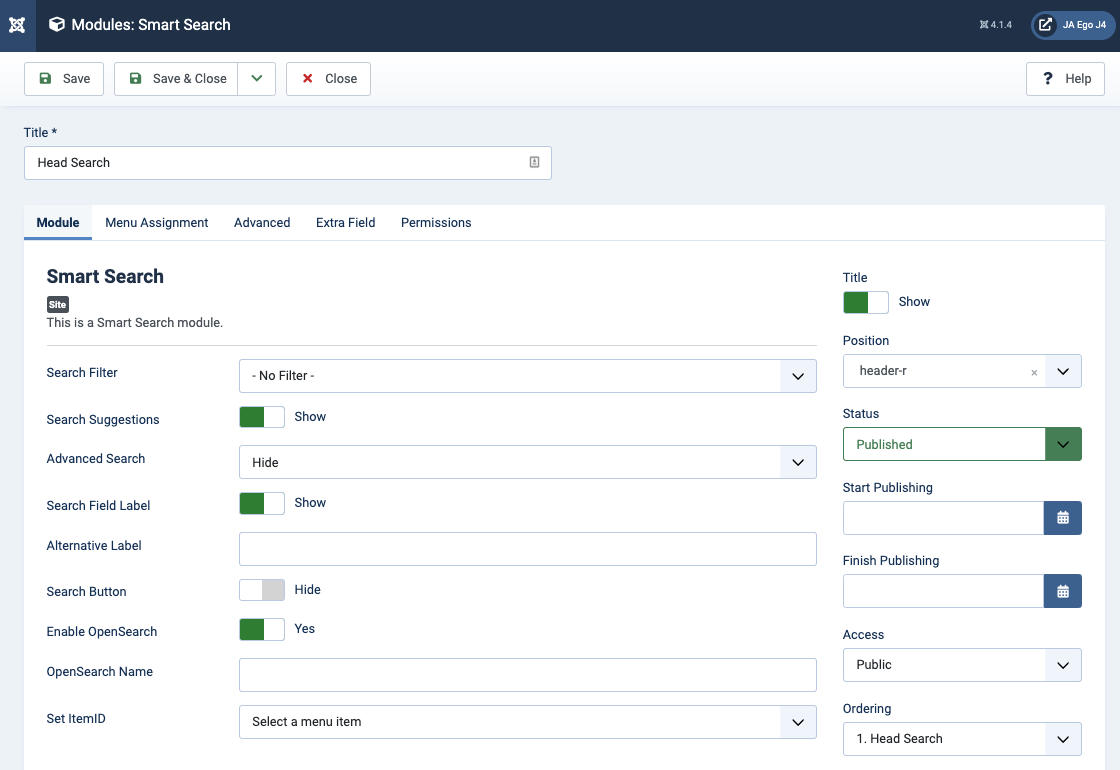Click the Close button
This screenshot has height=770, width=1120.
[328, 79]
